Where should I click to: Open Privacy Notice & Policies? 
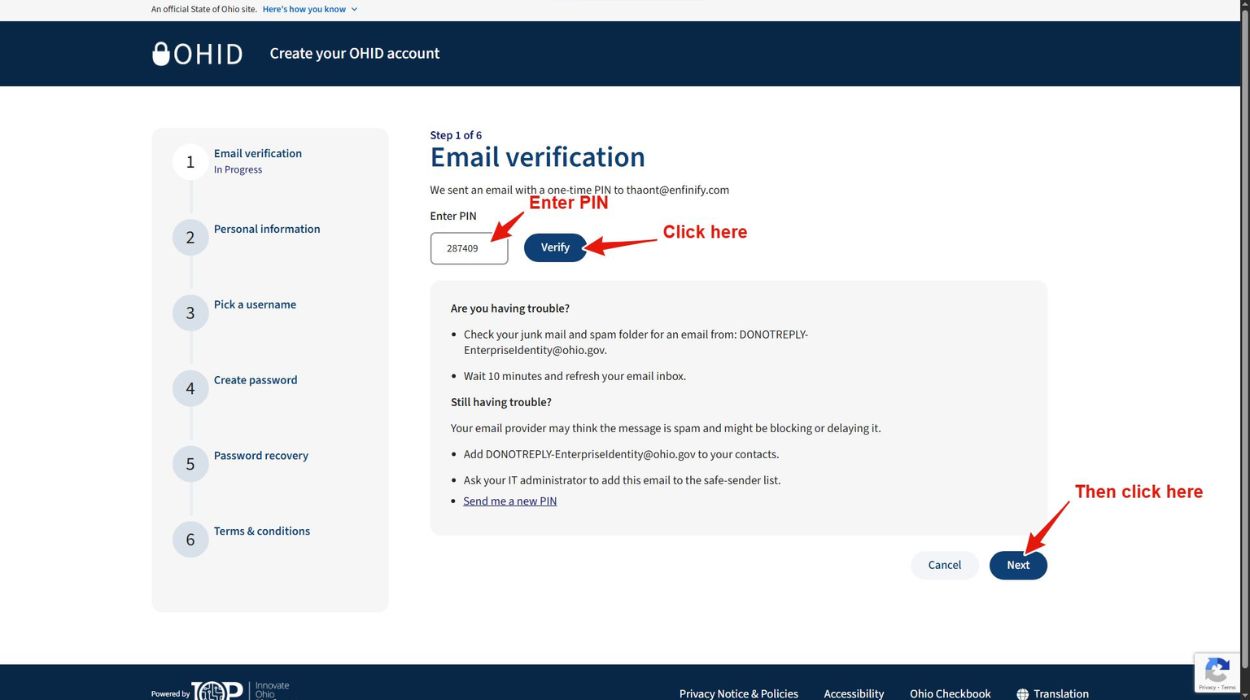click(x=738, y=693)
